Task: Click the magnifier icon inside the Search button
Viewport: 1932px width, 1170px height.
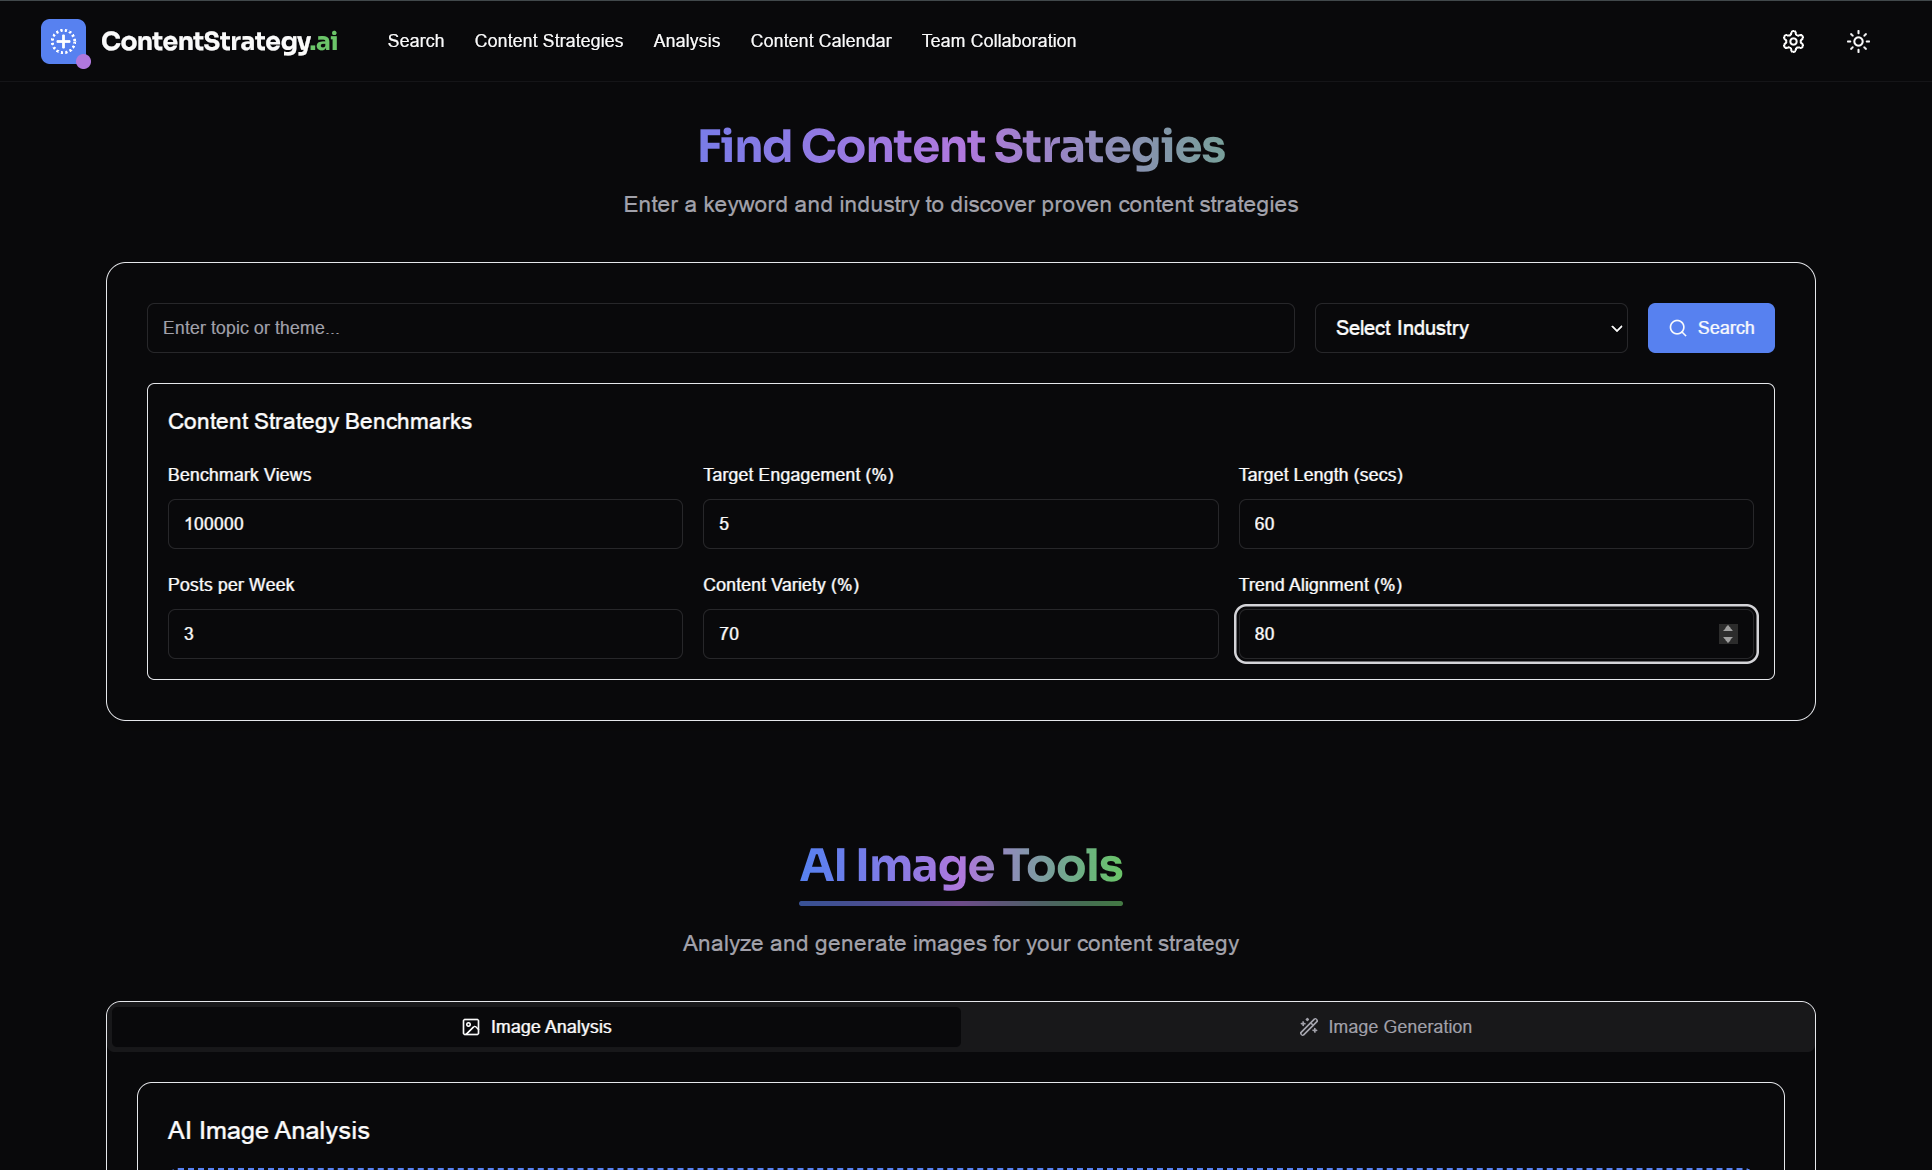Action: coord(1677,328)
